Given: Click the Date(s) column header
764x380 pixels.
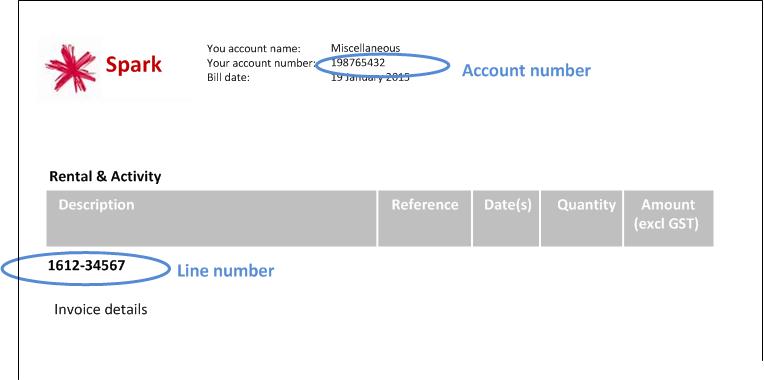Looking at the screenshot, I should [506, 218].
